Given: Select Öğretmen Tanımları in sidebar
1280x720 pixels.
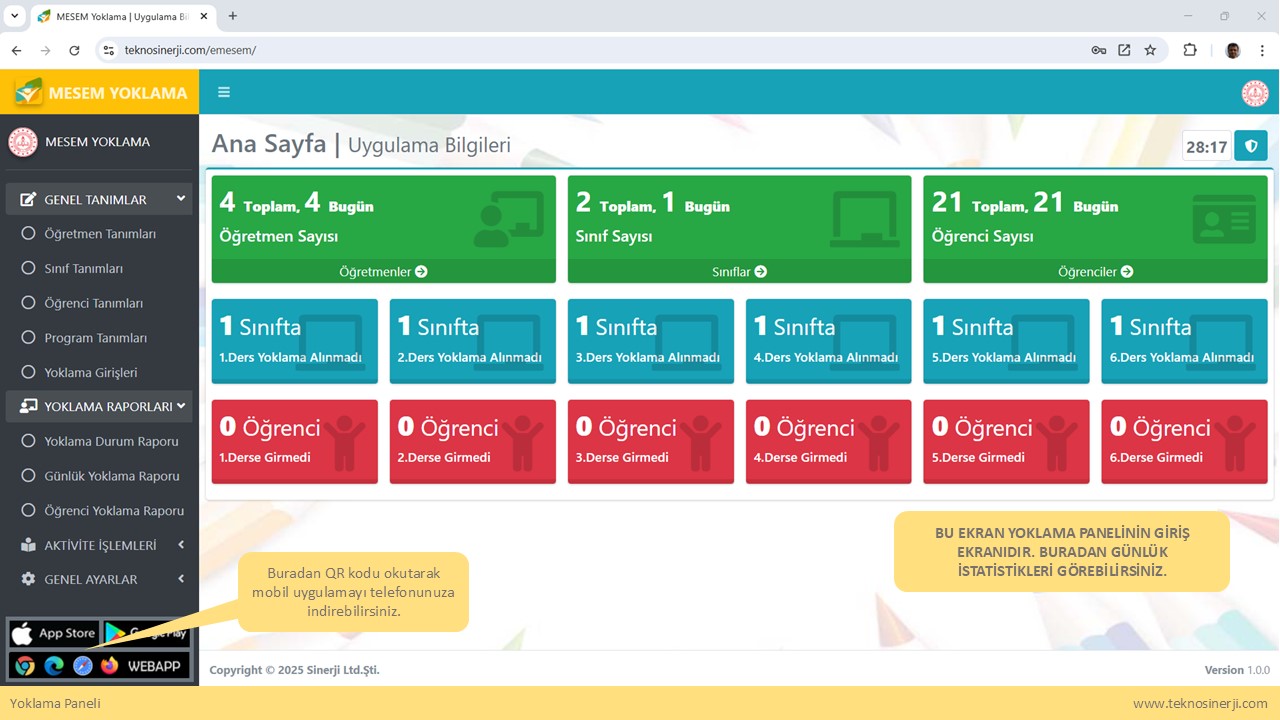Looking at the screenshot, I should point(100,234).
